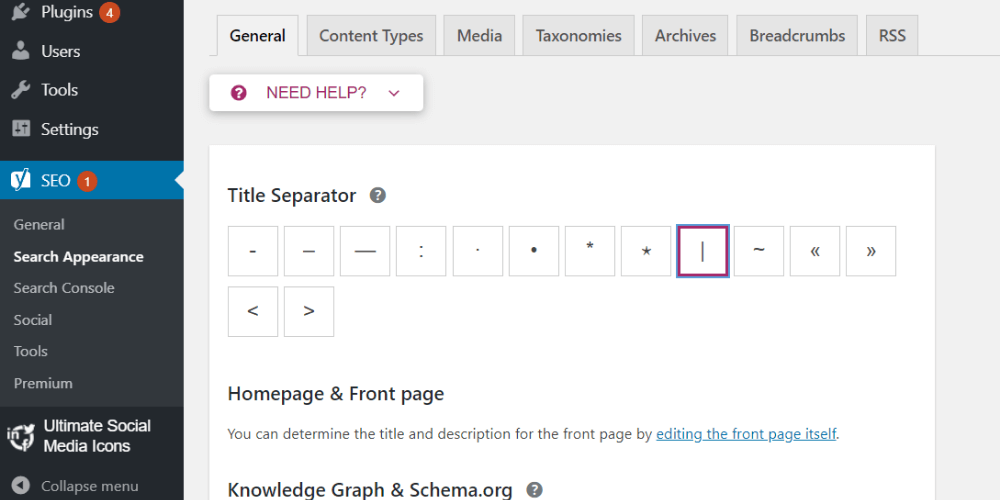Choose the colon title separator

(x=421, y=251)
